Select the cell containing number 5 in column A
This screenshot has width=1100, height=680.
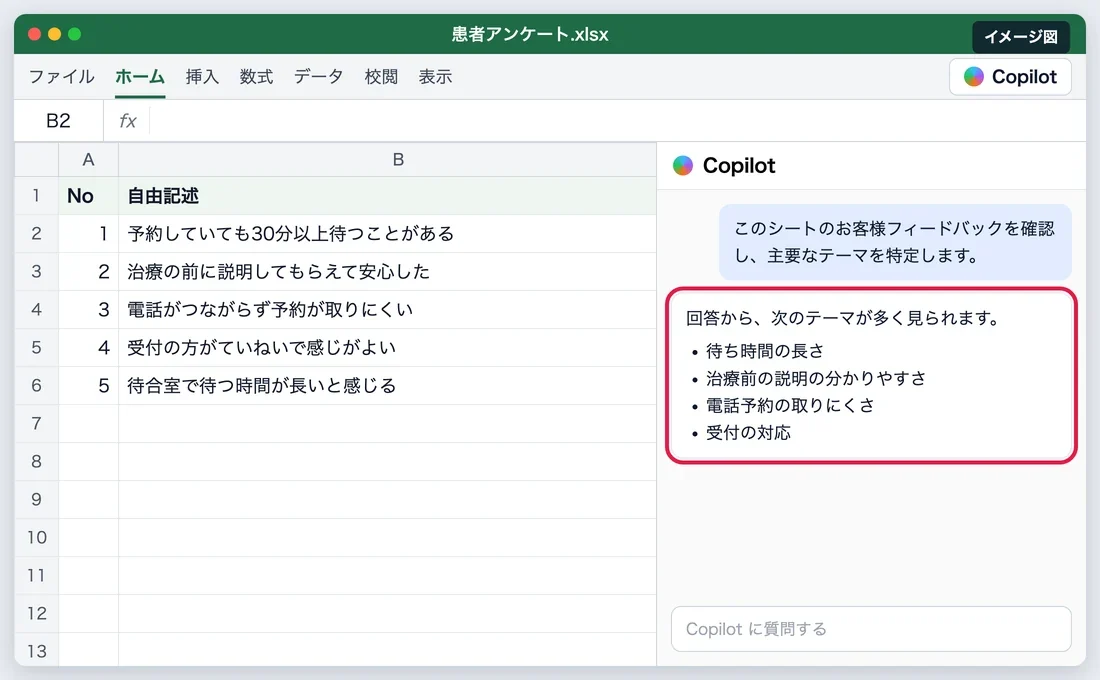pos(88,385)
